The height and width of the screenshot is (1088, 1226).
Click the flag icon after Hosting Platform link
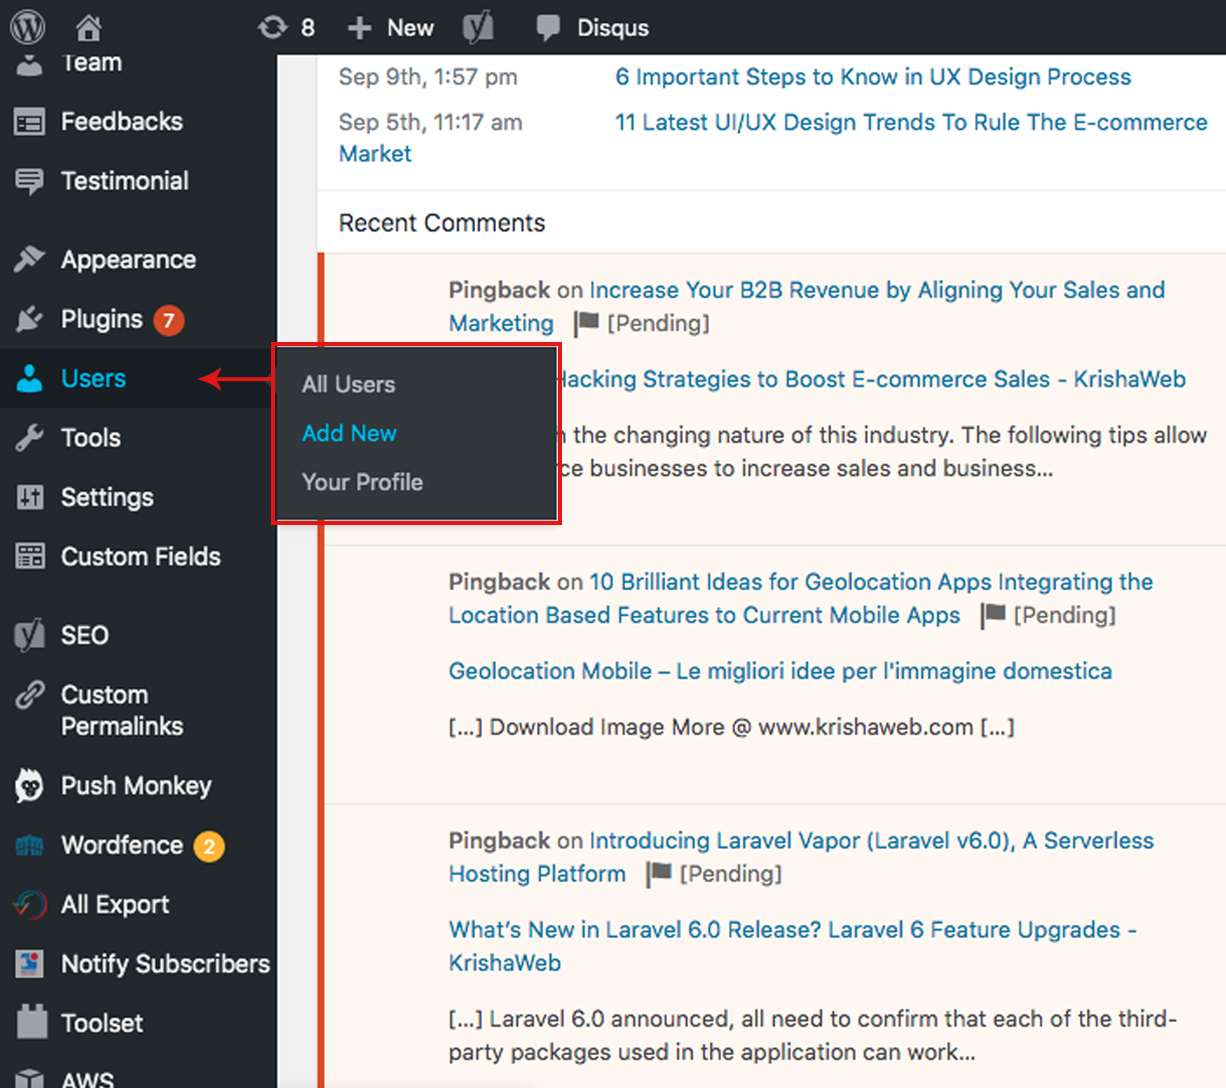click(x=658, y=874)
